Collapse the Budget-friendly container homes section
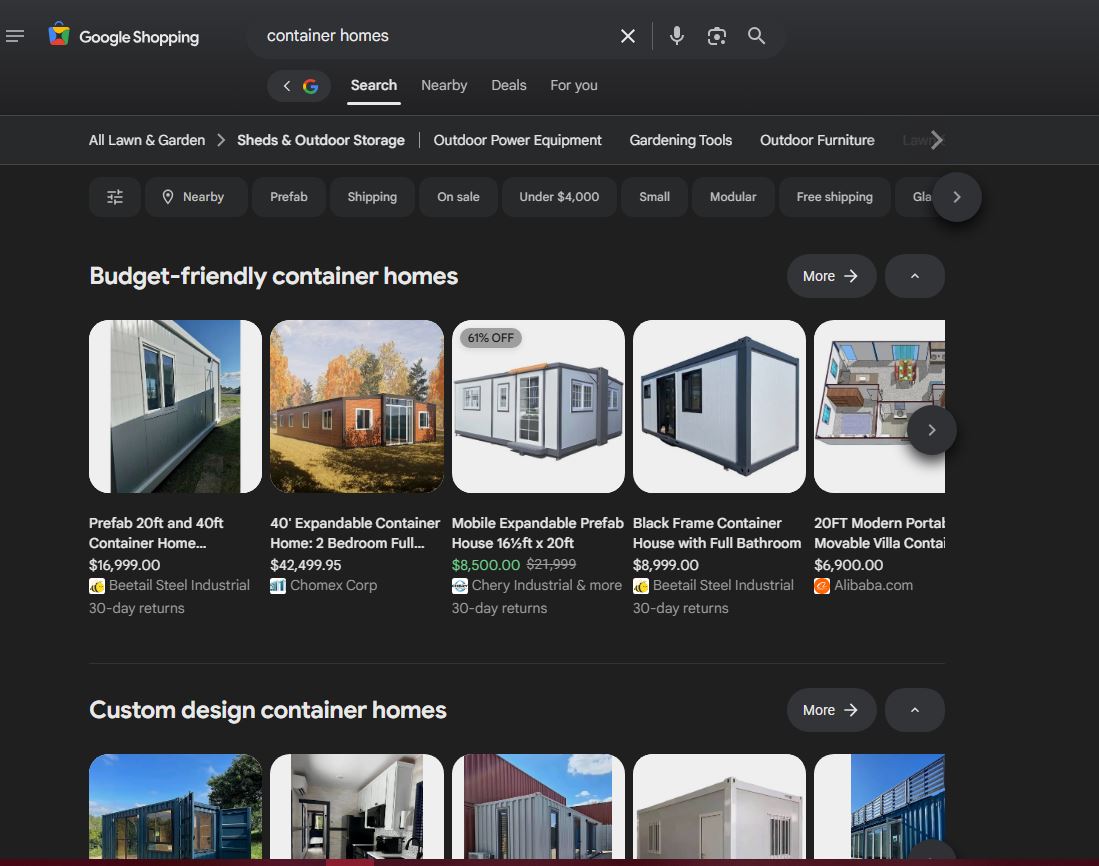 click(x=914, y=275)
